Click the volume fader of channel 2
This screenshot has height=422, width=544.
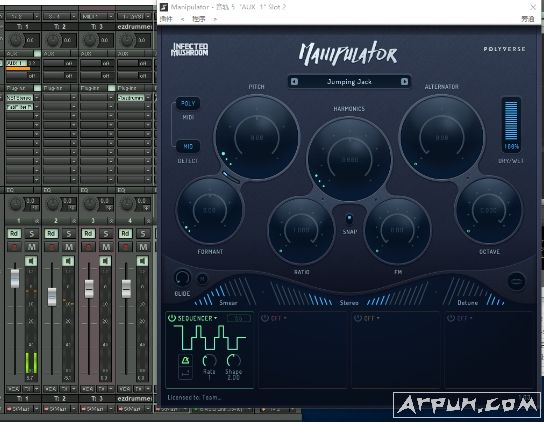coord(52,297)
